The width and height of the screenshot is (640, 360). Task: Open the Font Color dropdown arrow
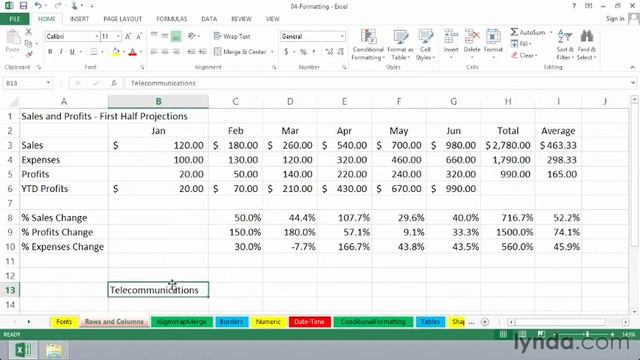[140, 51]
